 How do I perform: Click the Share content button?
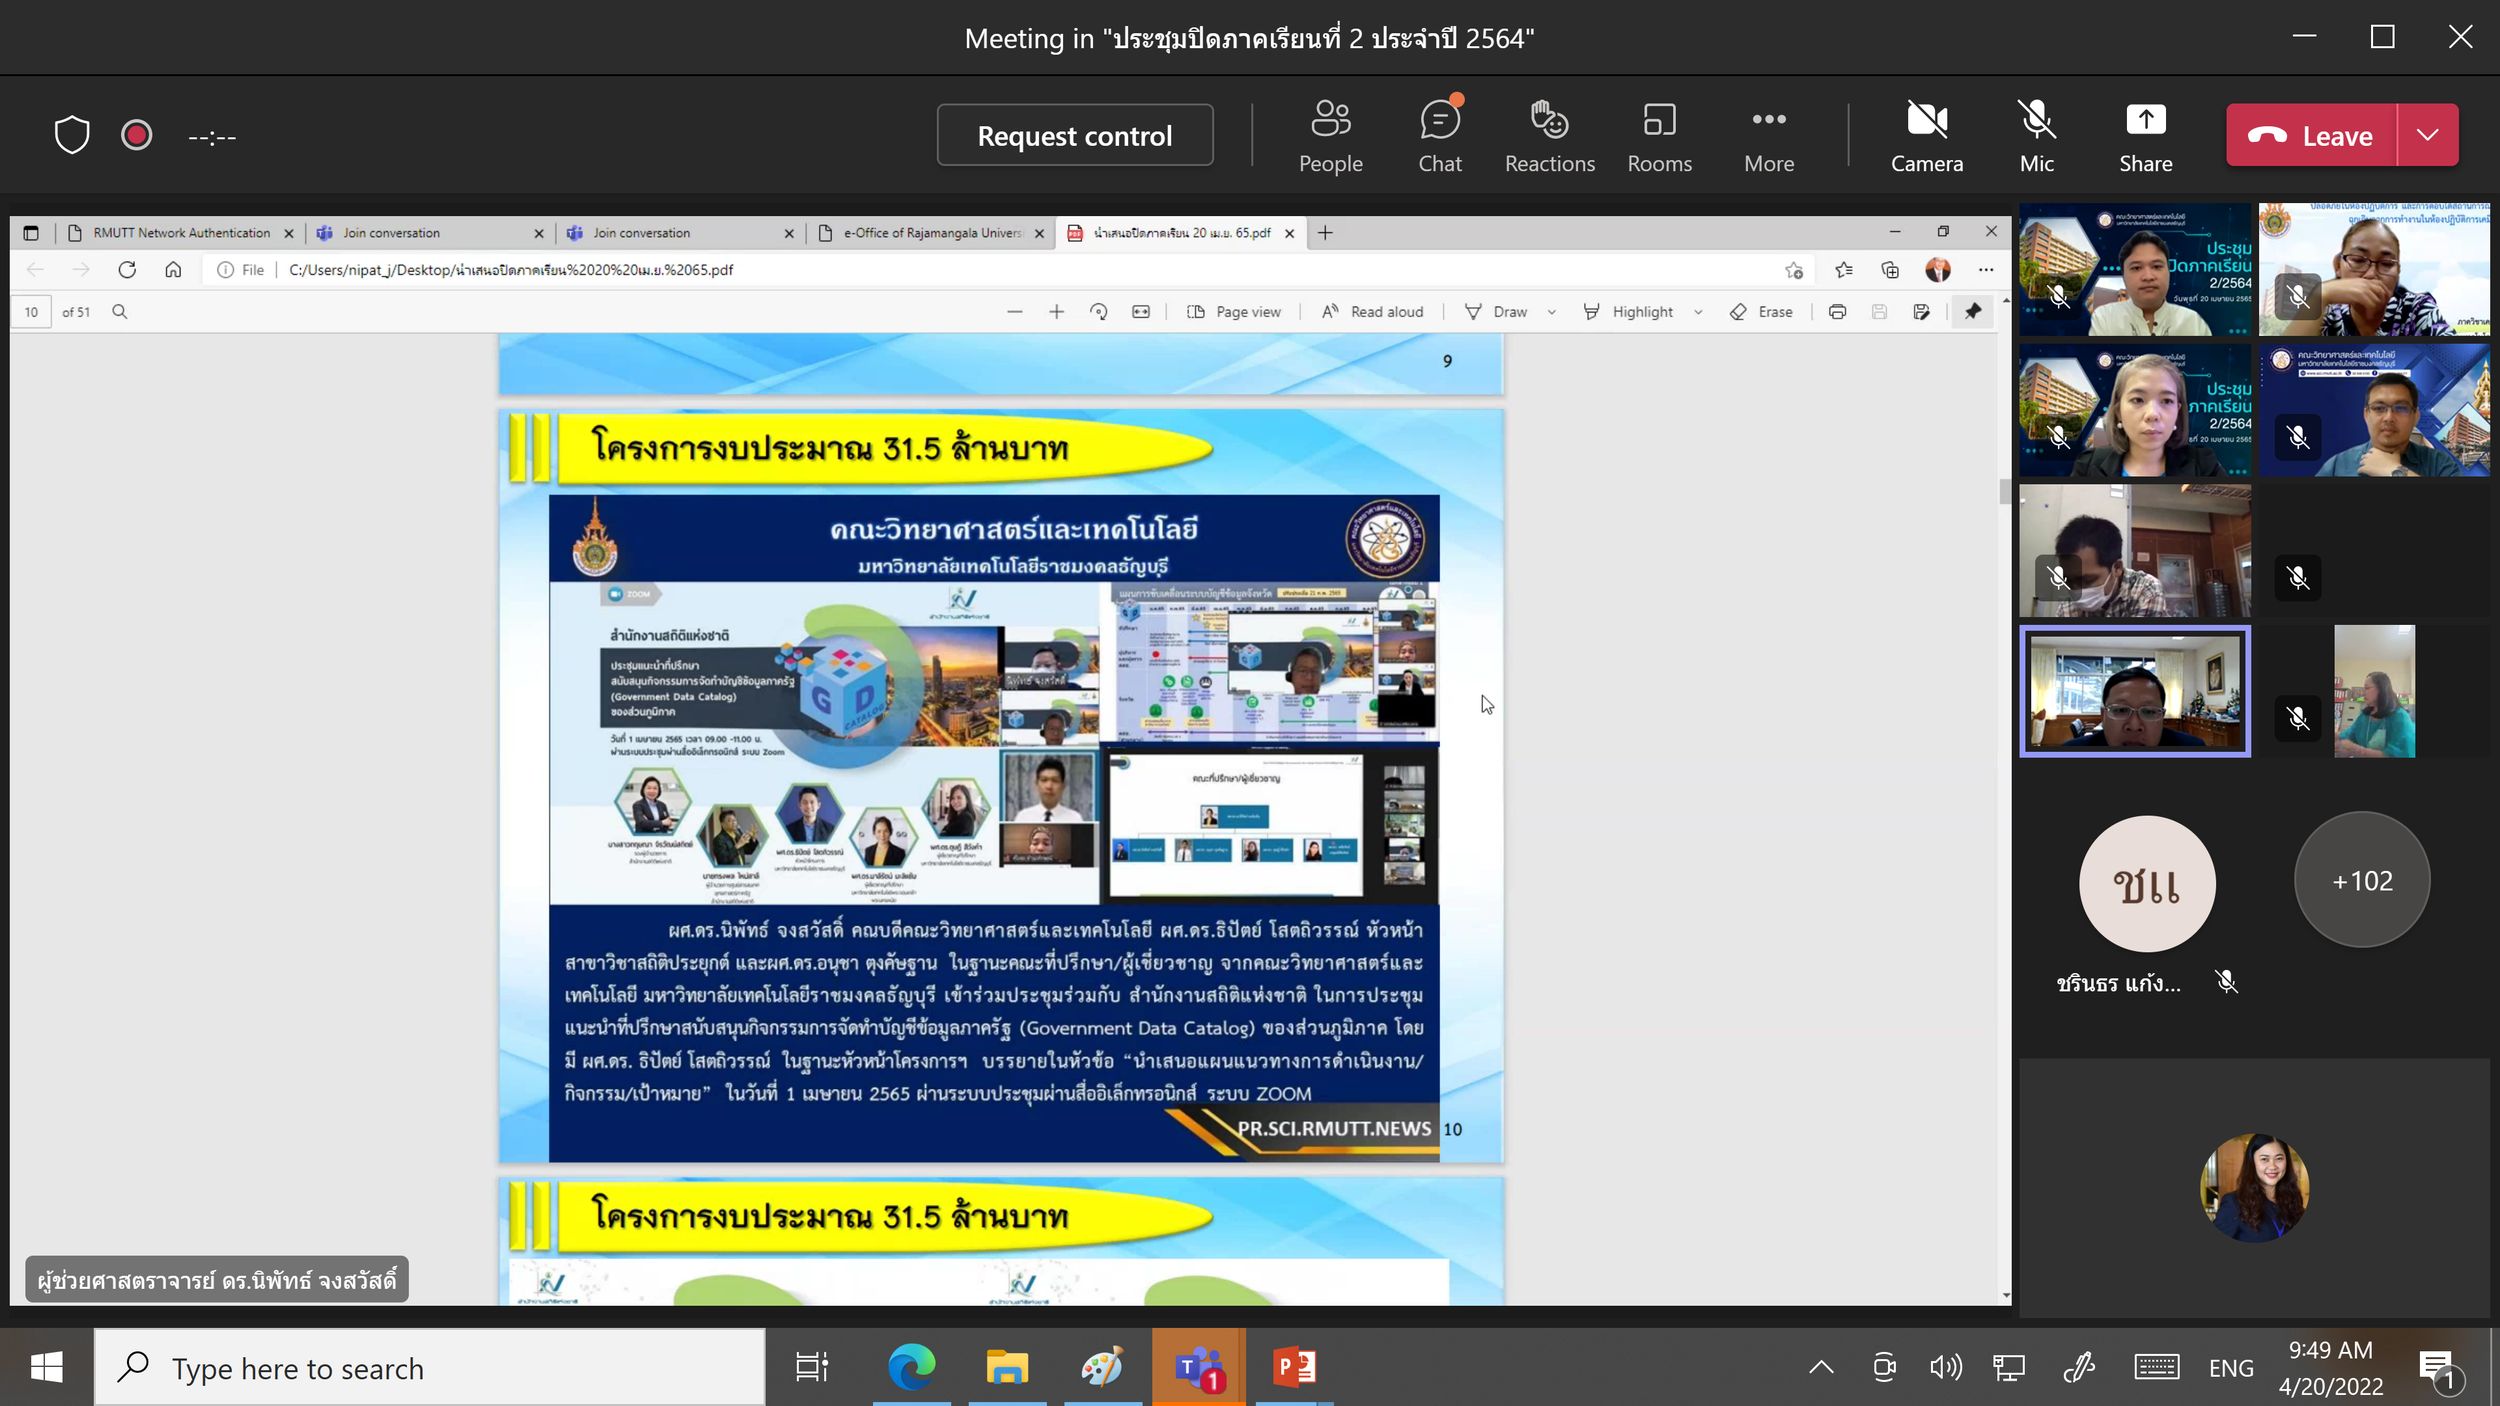[2145, 137]
